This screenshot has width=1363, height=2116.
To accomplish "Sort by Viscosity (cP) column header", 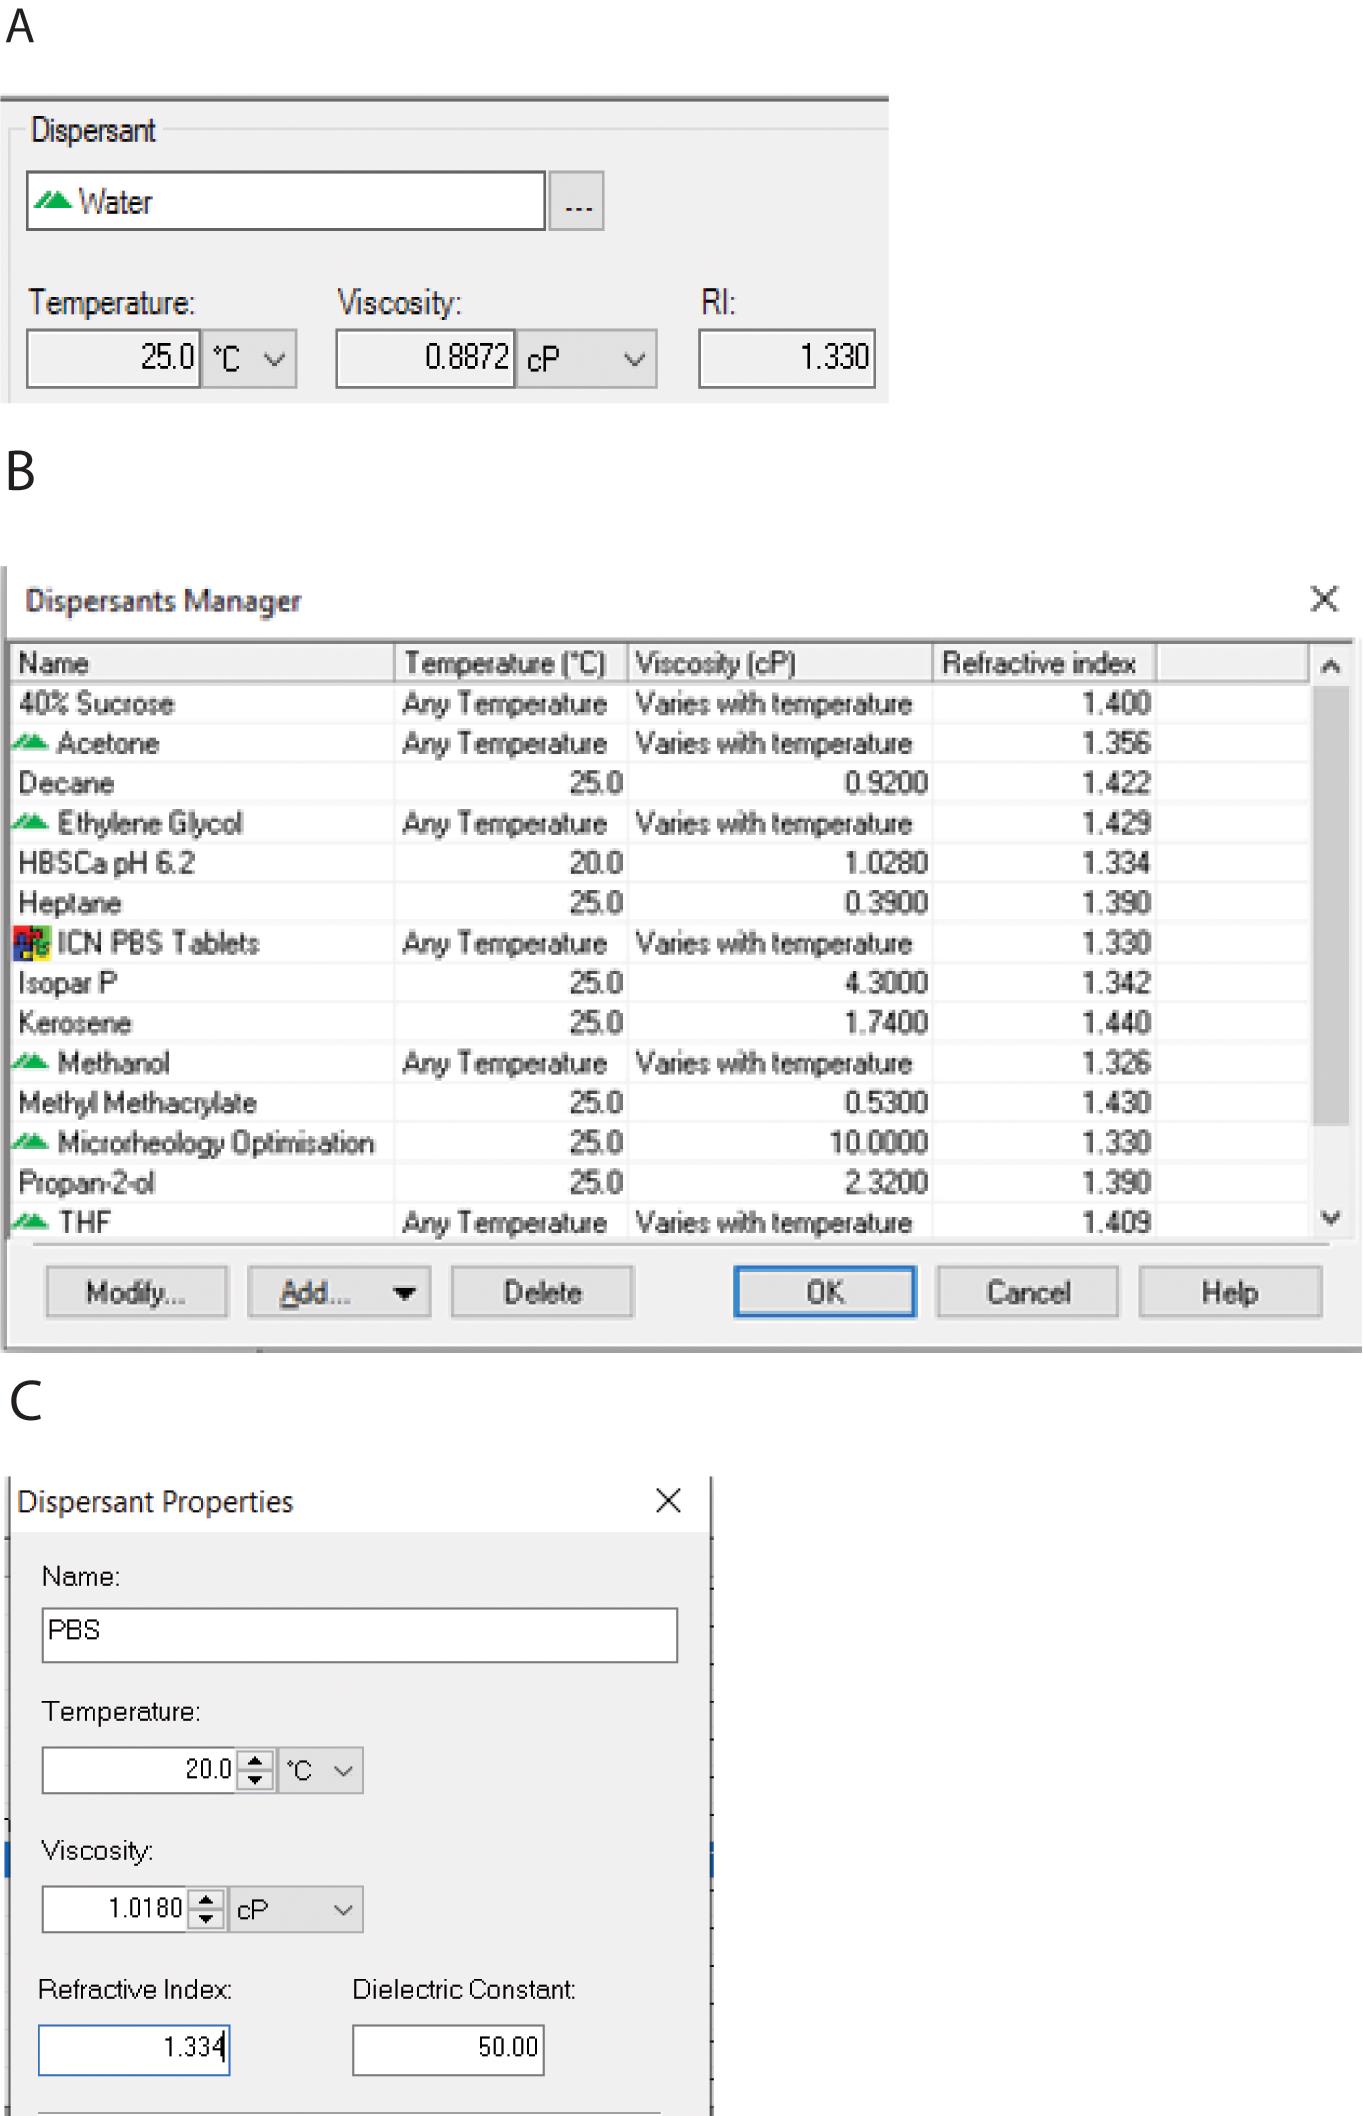I will click(780, 663).
